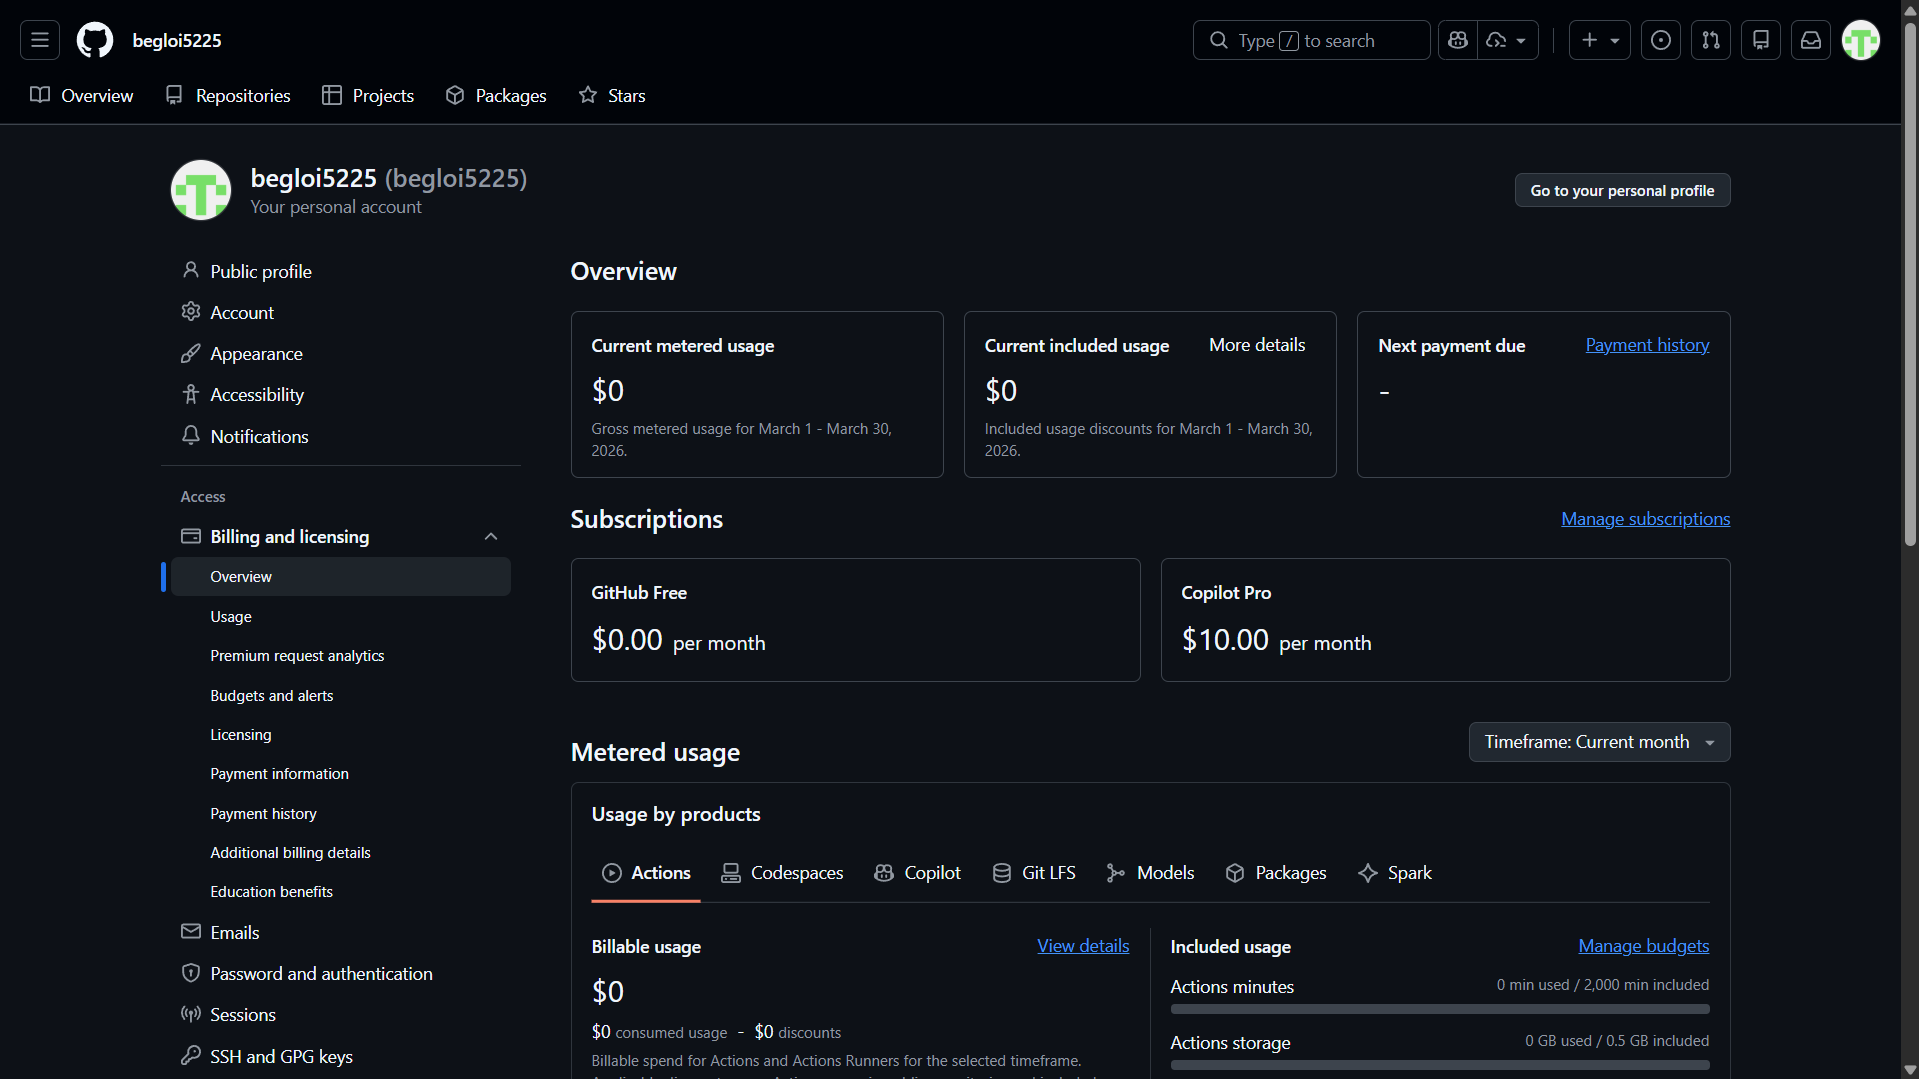
Task: Open the Repositories profile tab
Action: (x=228, y=96)
